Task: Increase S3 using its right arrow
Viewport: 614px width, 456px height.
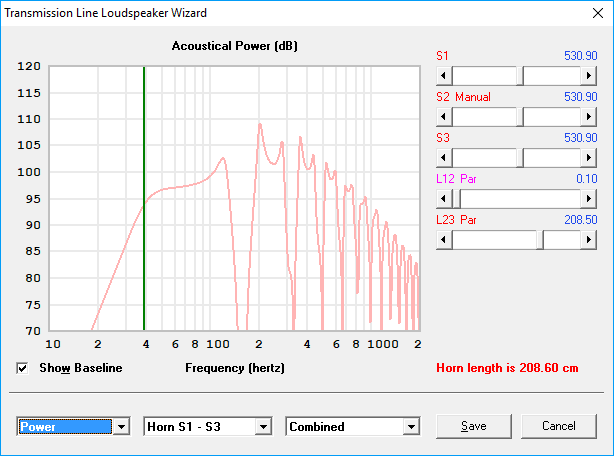Action: [x=589, y=158]
